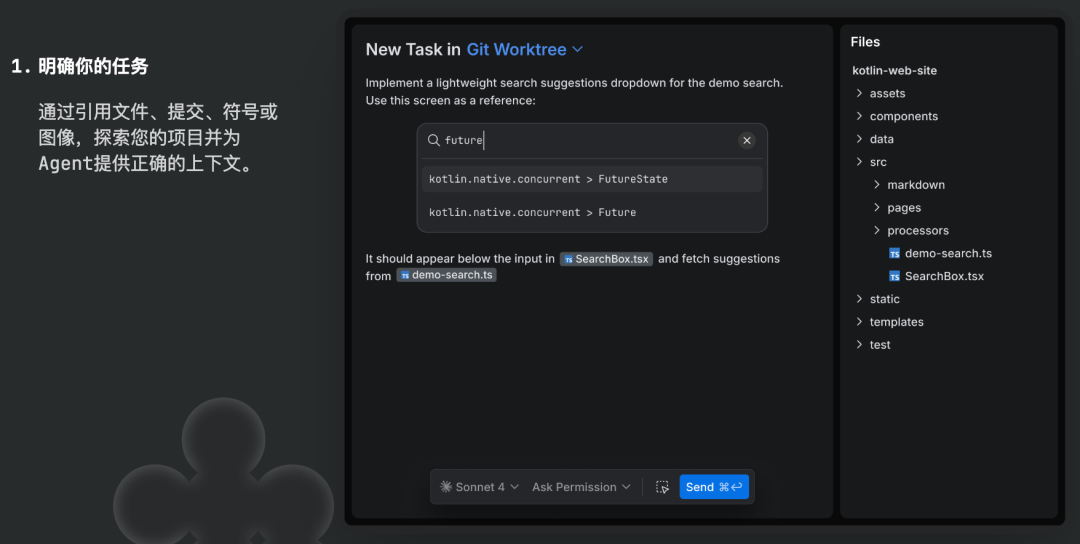Viewport: 1080px width, 544px height.
Task: Open the Ask Permission dropdown
Action: [x=581, y=487]
